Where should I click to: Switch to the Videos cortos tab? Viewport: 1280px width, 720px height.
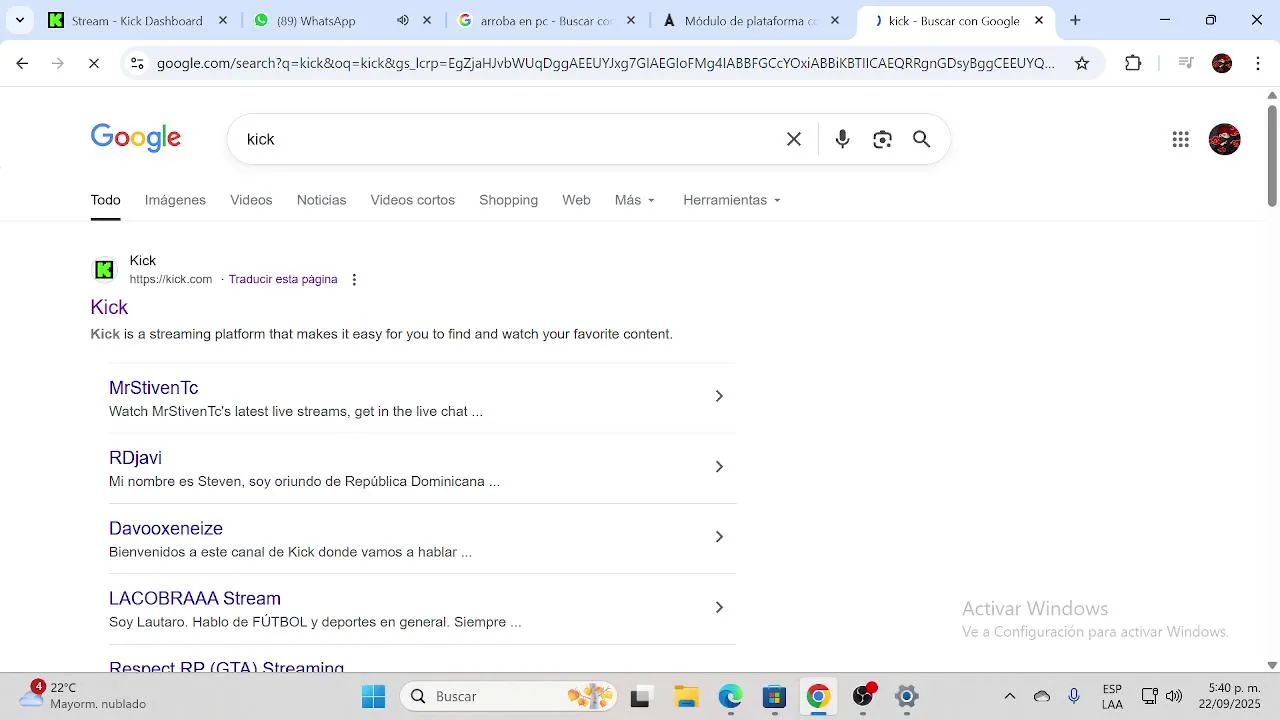[x=412, y=200]
